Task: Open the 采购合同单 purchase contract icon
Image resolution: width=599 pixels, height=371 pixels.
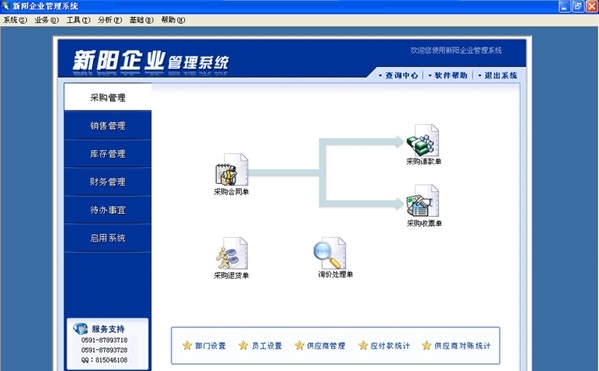Action: [232, 170]
